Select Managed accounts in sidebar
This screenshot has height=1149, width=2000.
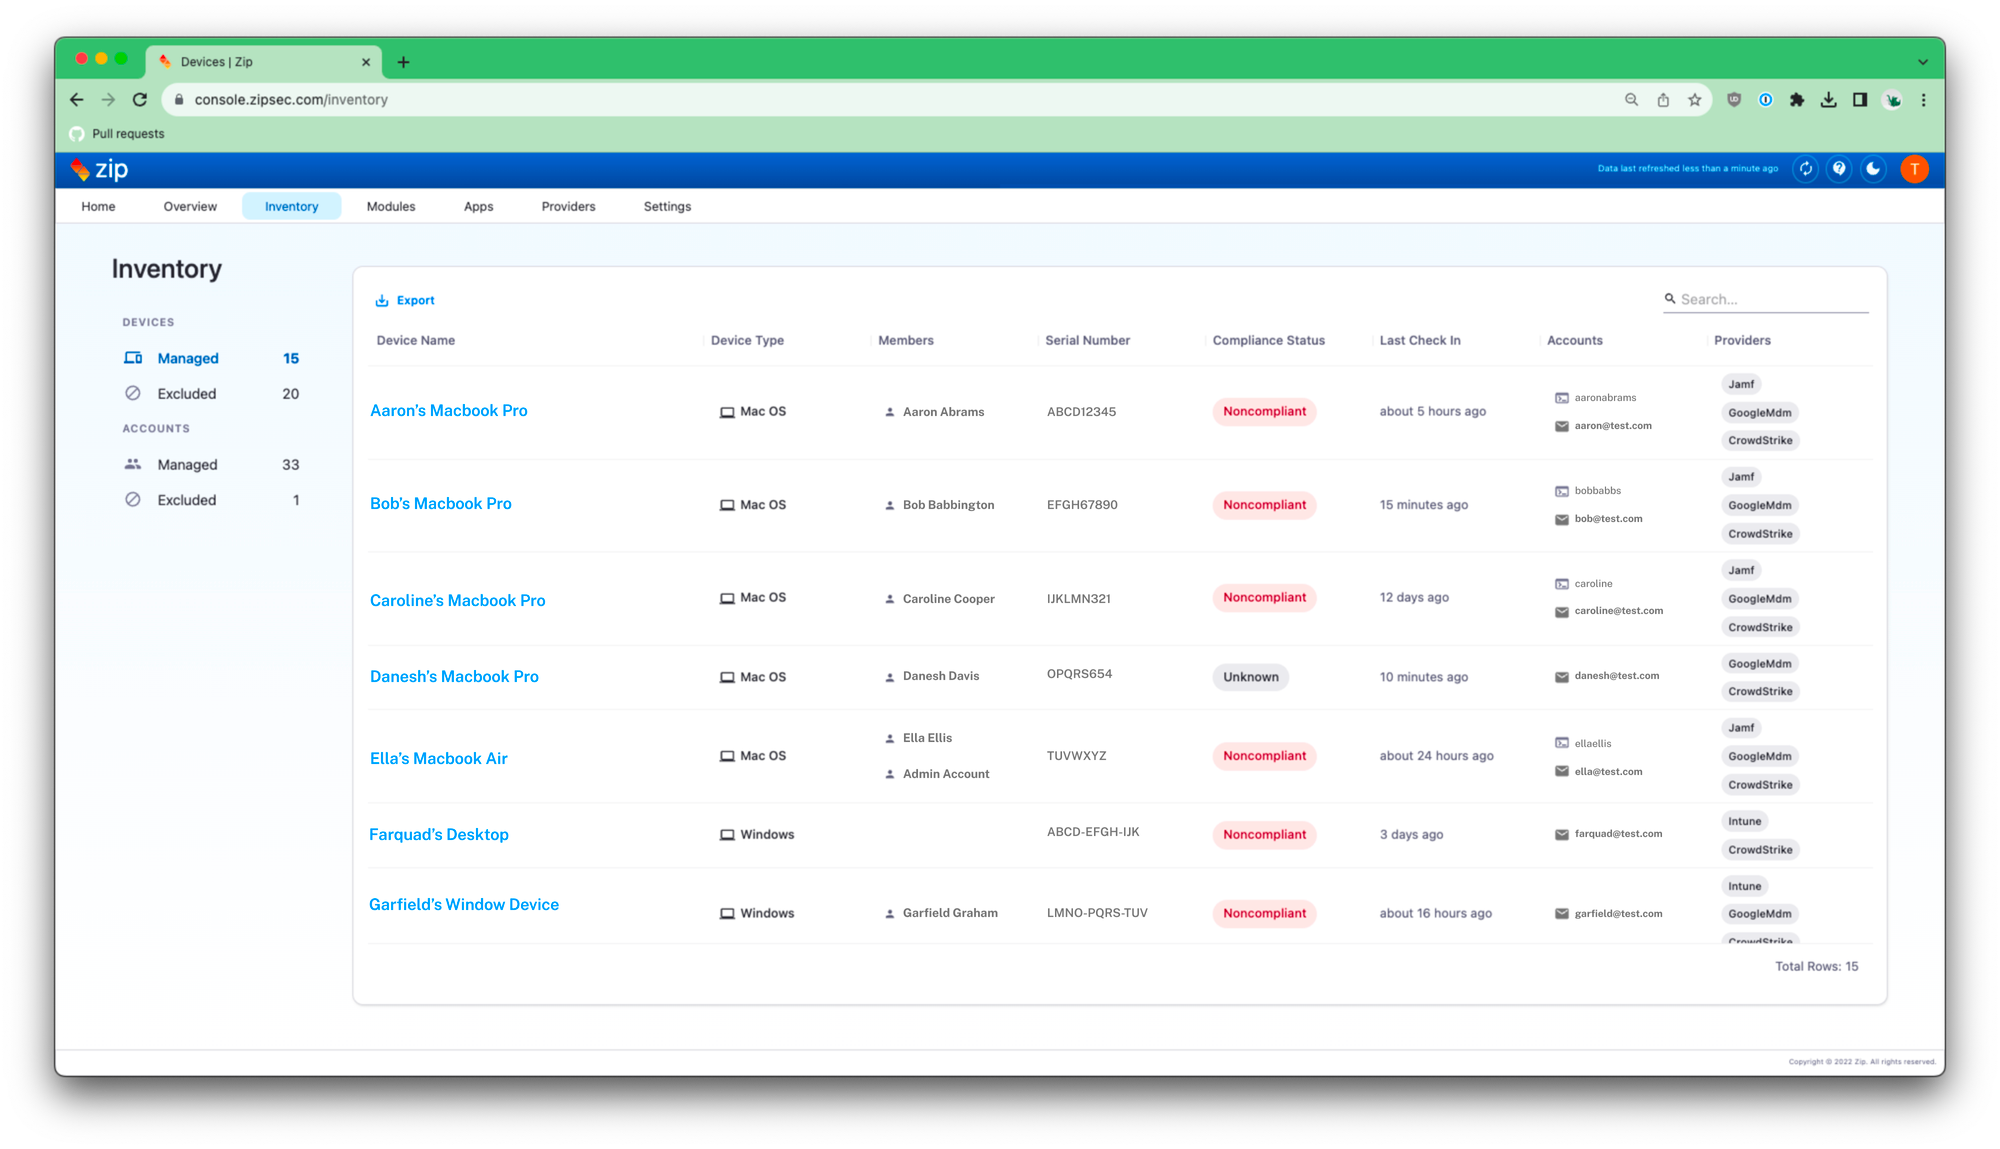(x=187, y=465)
